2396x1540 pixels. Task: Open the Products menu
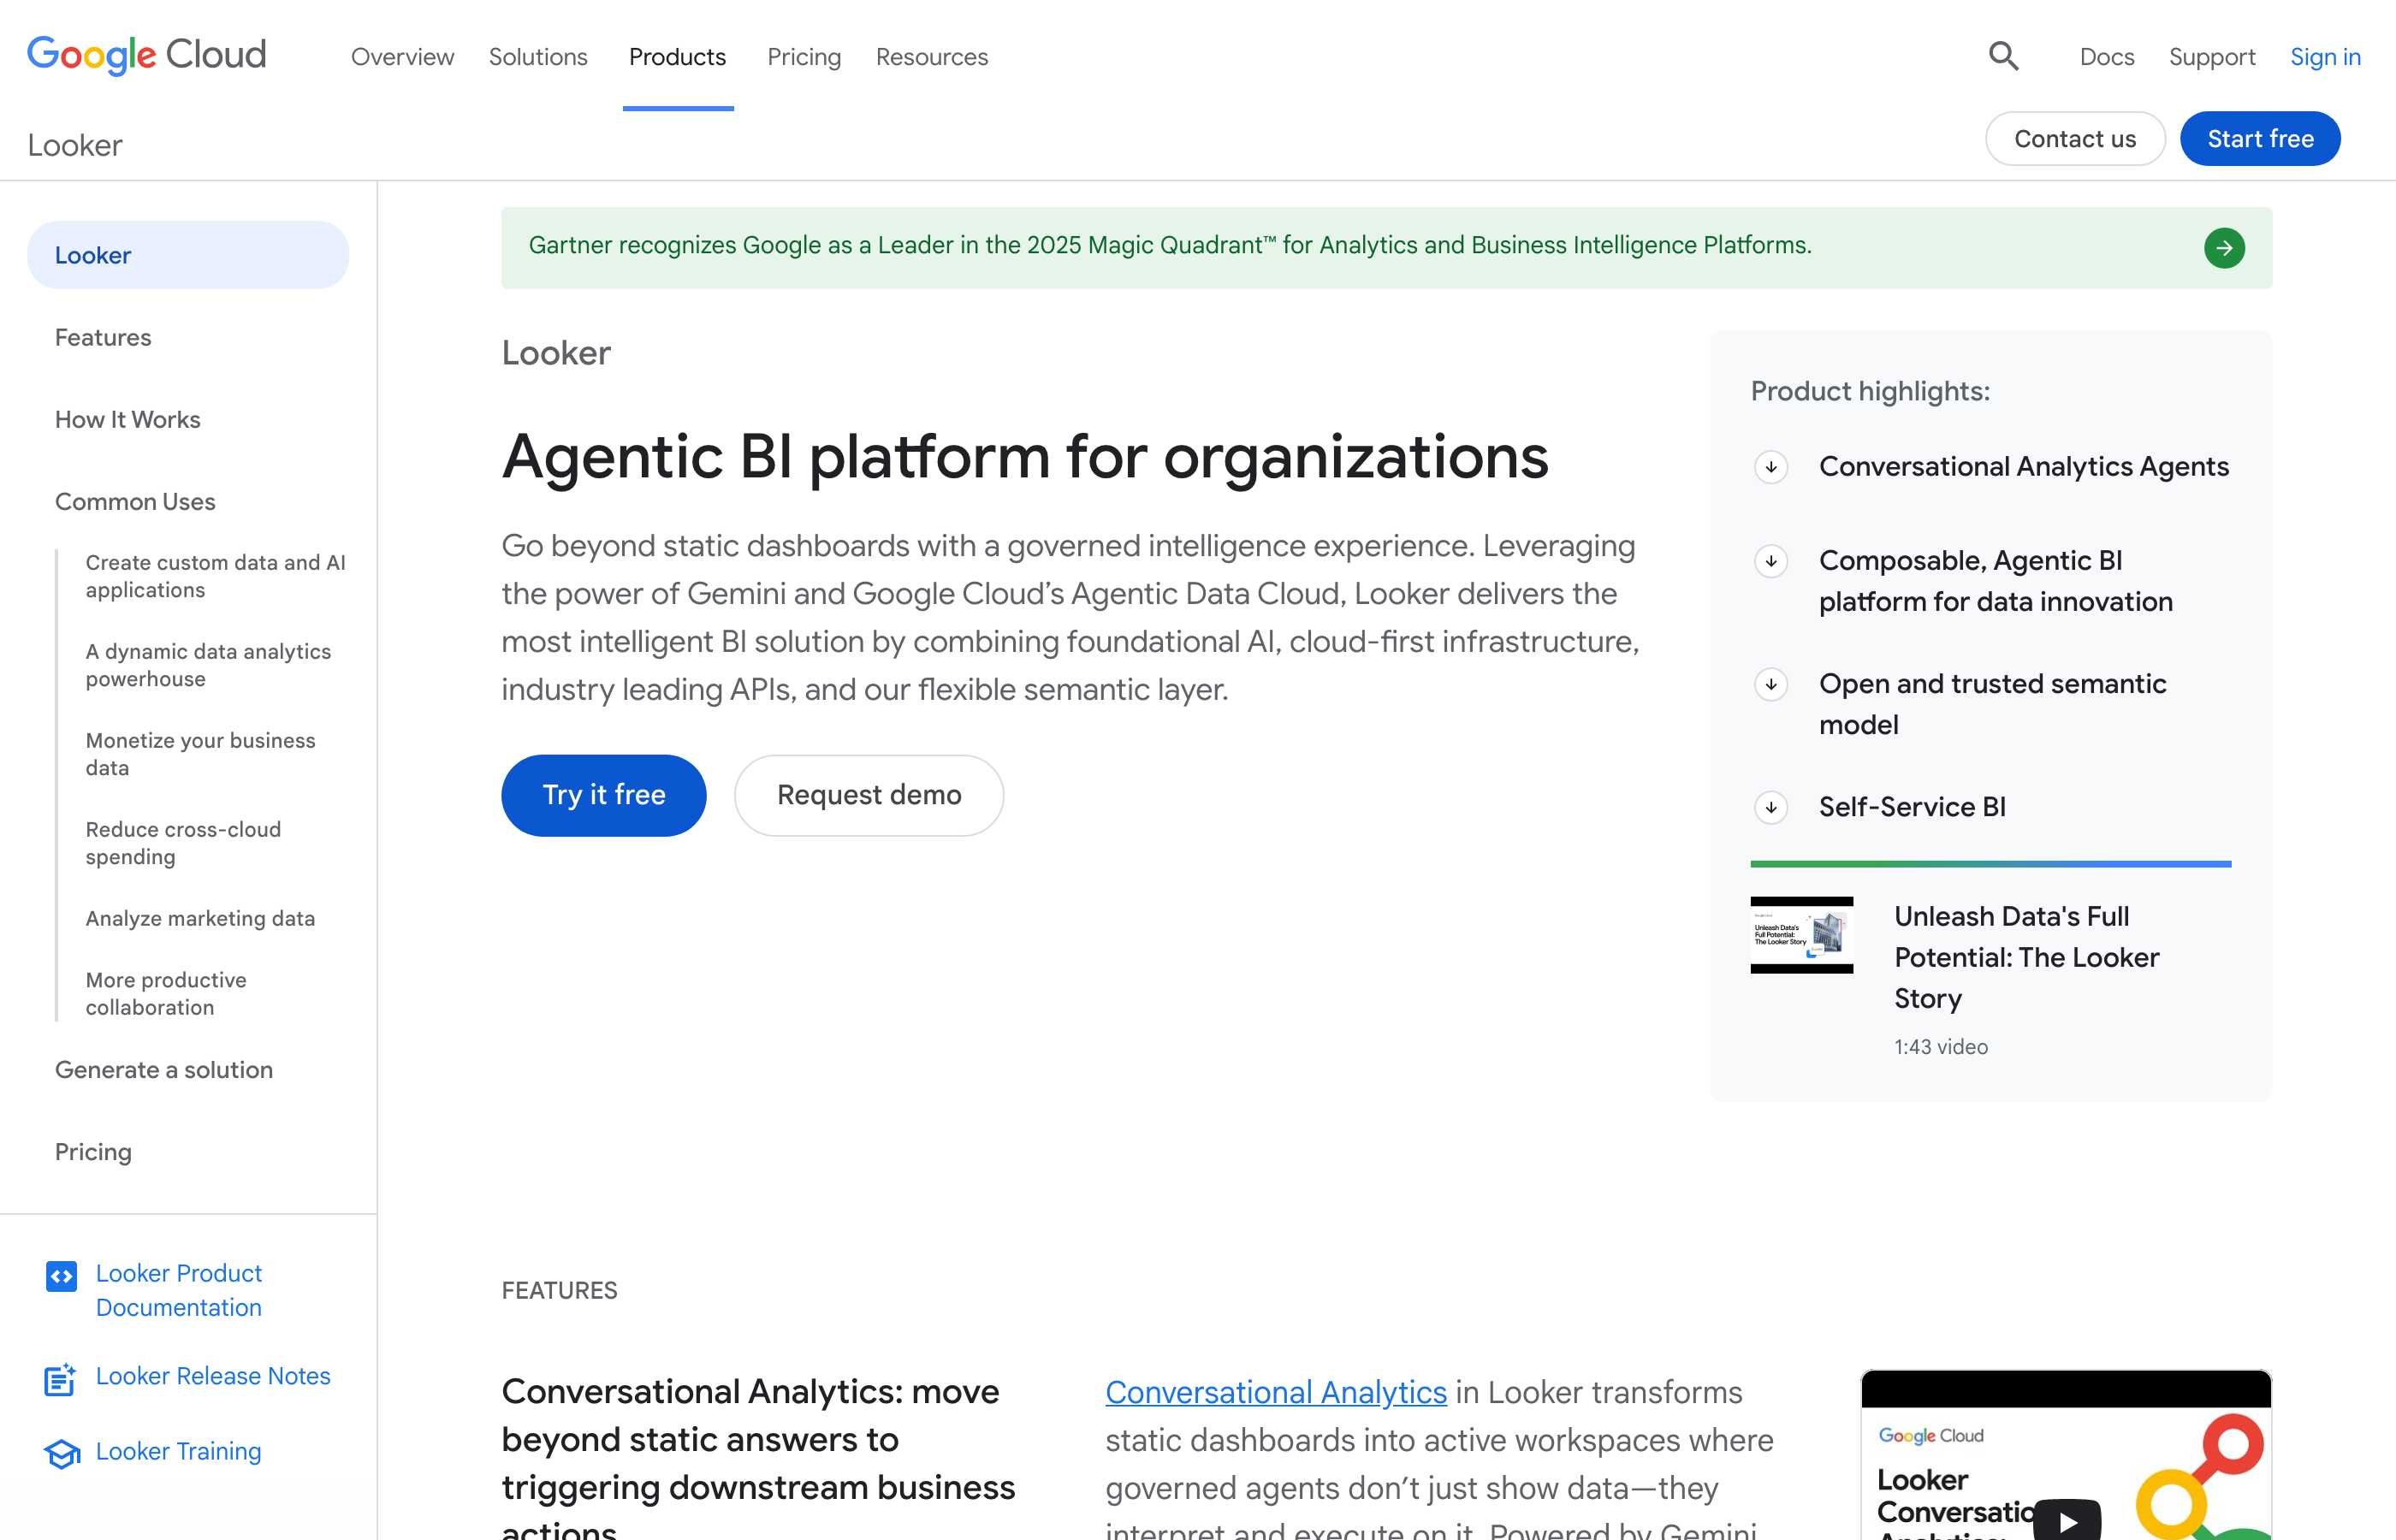677,57
